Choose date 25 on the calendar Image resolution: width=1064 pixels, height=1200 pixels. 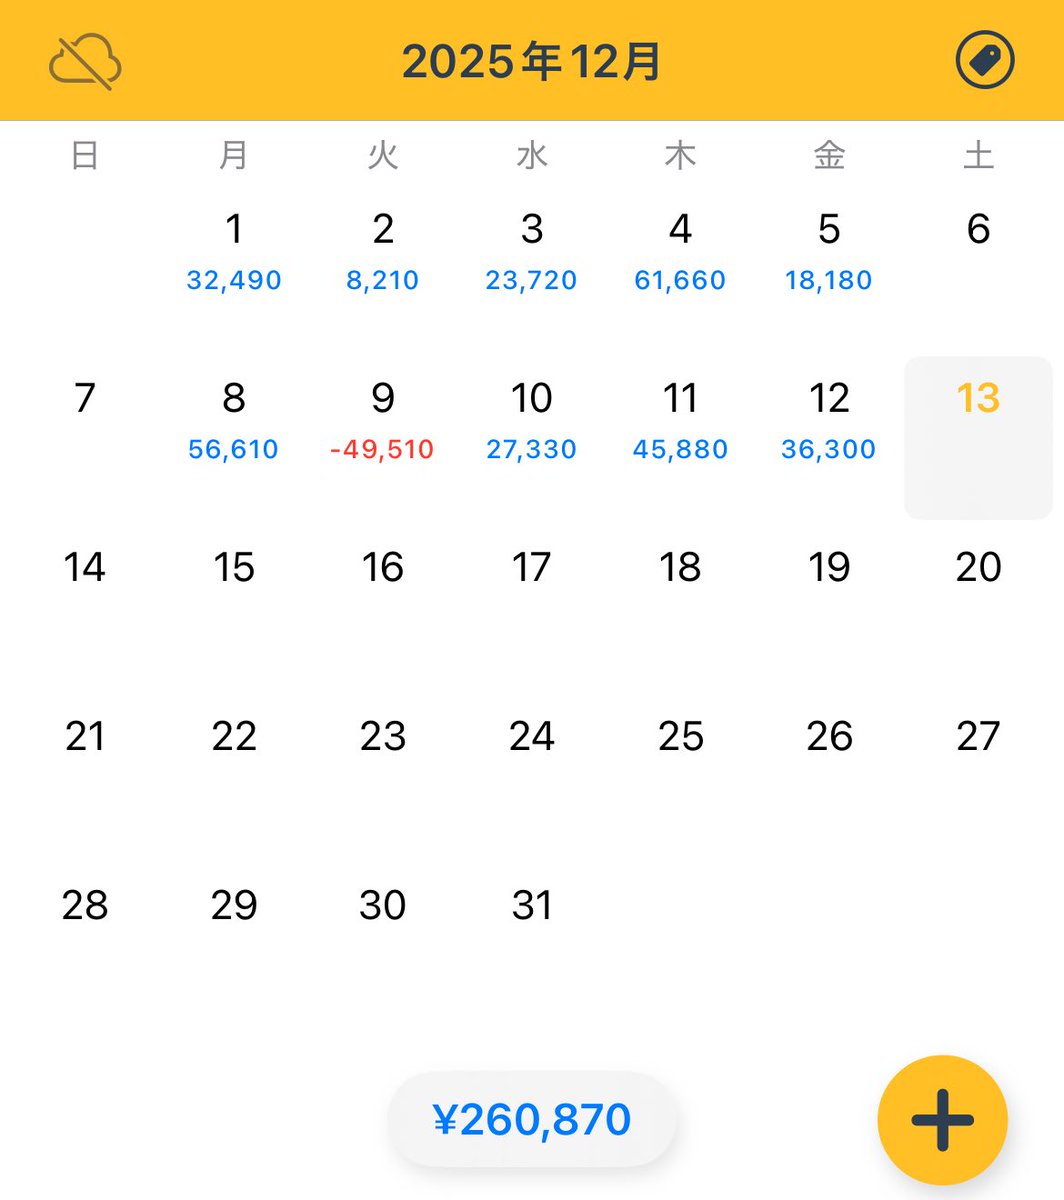(681, 737)
